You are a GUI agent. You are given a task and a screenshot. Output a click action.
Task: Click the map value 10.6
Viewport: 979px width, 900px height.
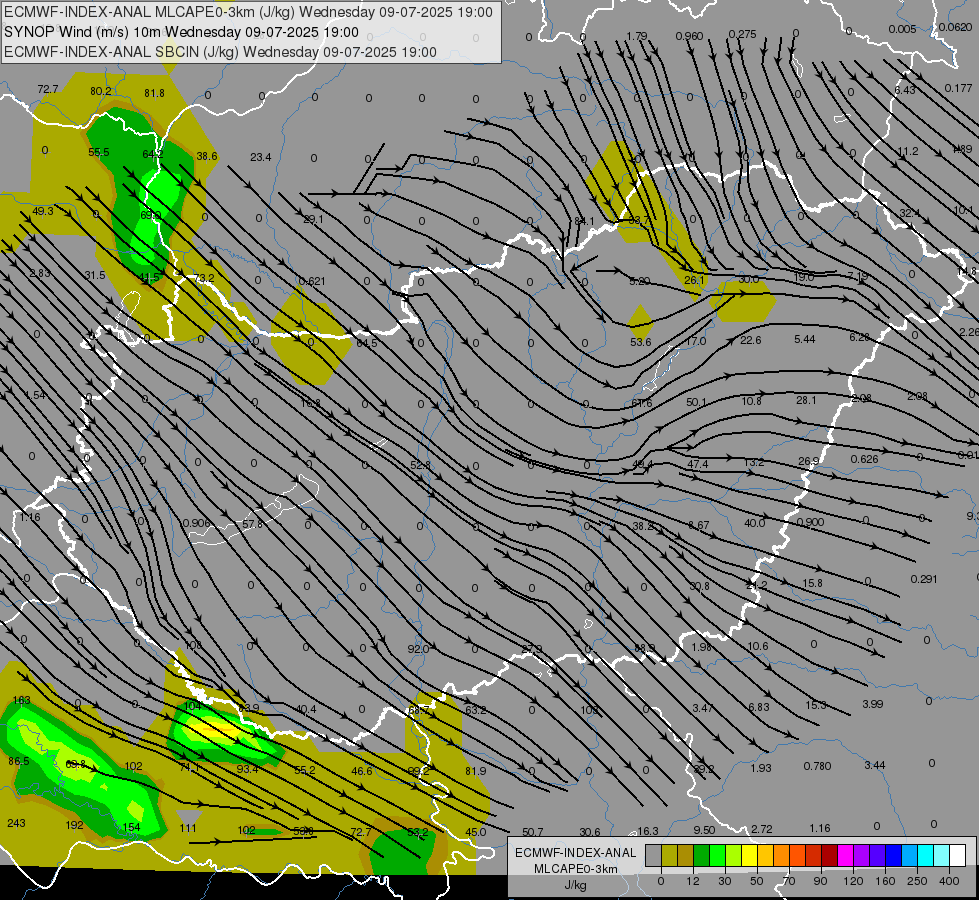coord(757,646)
